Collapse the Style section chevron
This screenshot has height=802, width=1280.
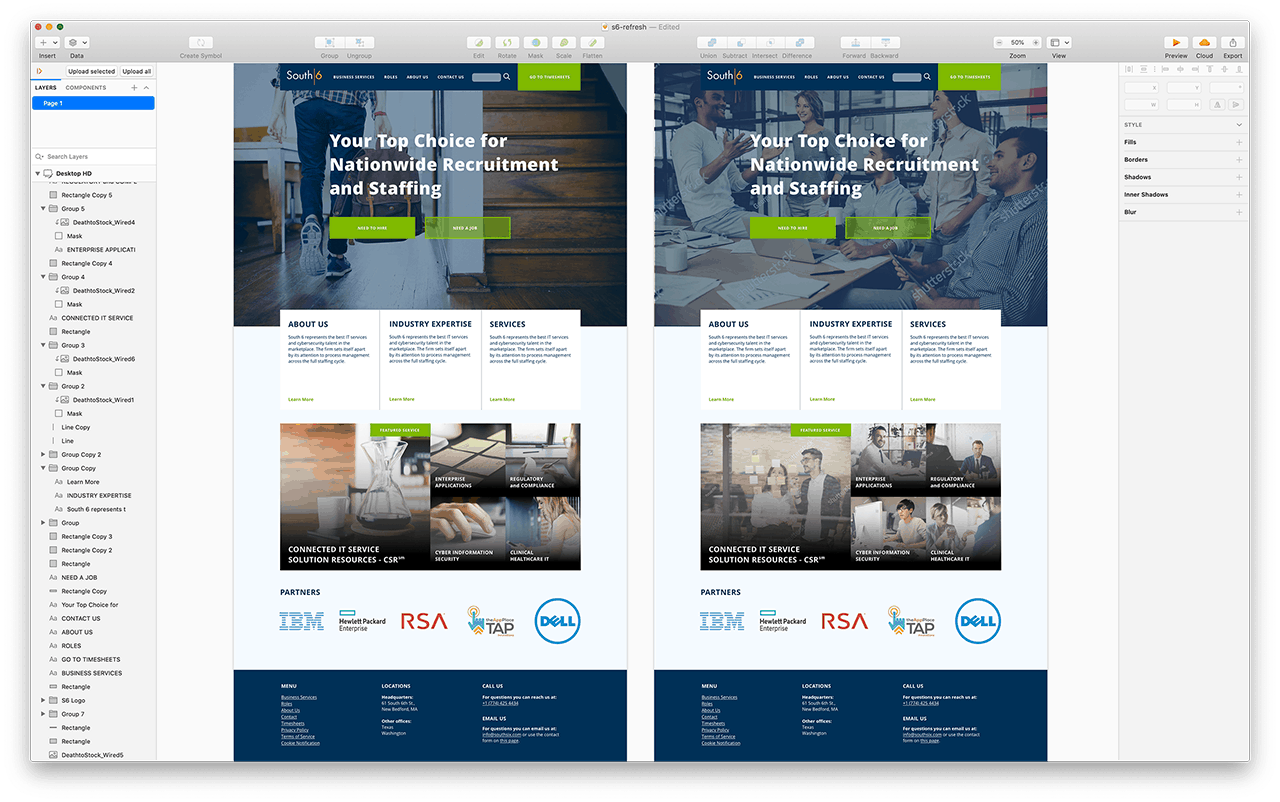click(1239, 125)
